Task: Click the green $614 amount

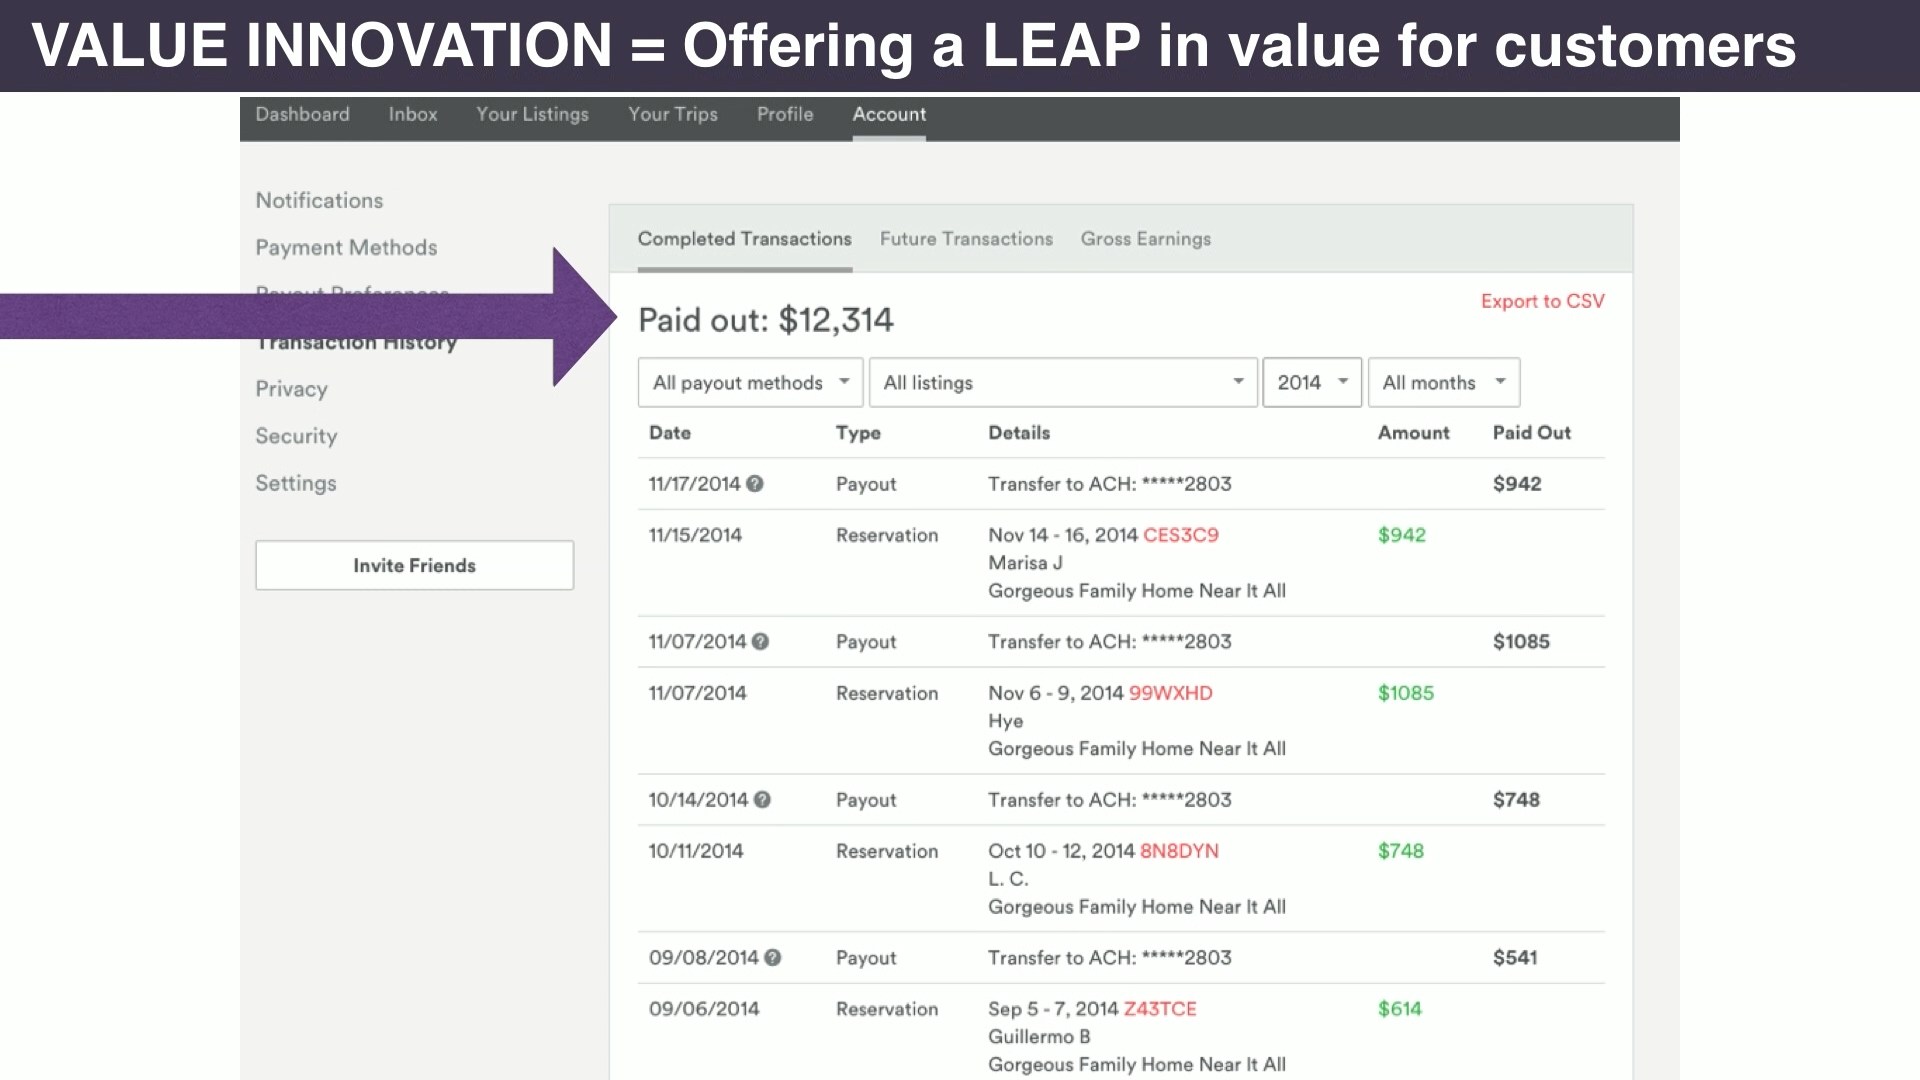Action: (x=1400, y=1010)
